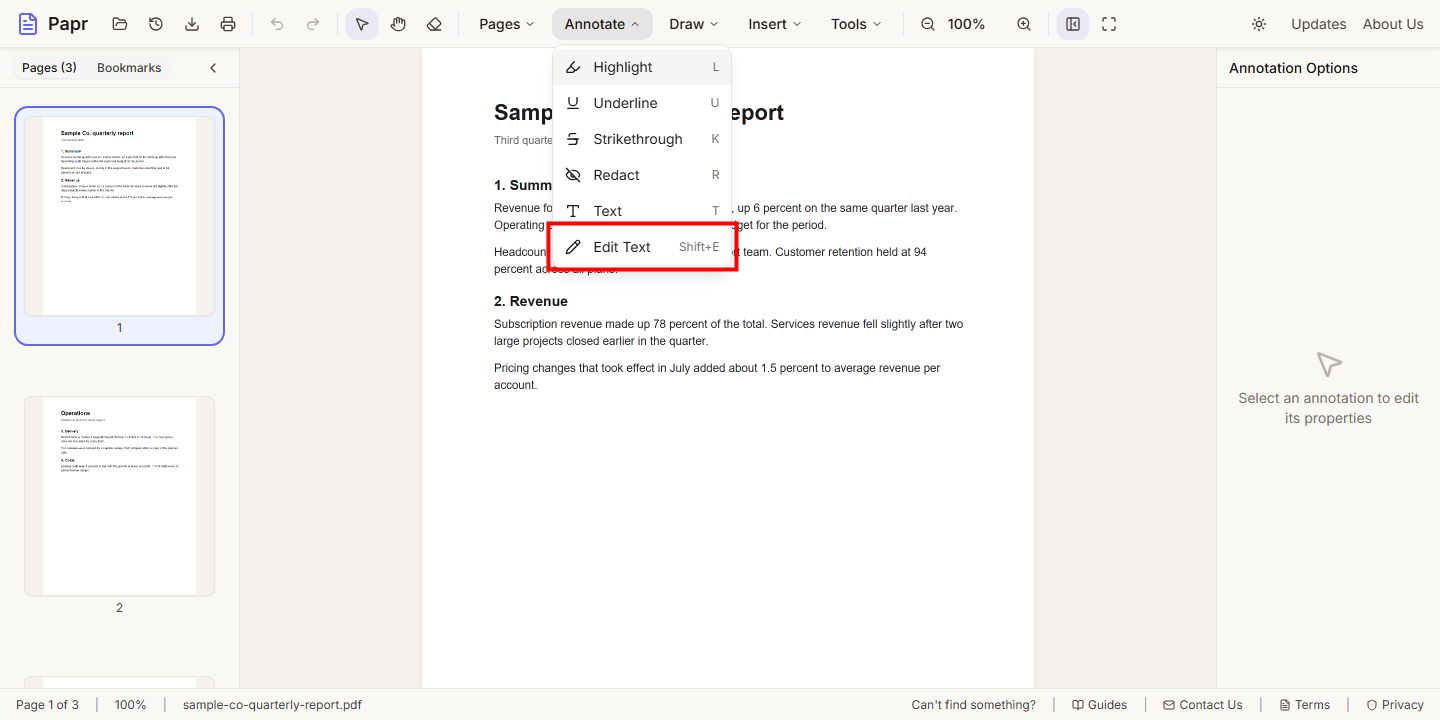Choose Highlight from the Annotate menu
The width and height of the screenshot is (1440, 720).
pos(642,67)
